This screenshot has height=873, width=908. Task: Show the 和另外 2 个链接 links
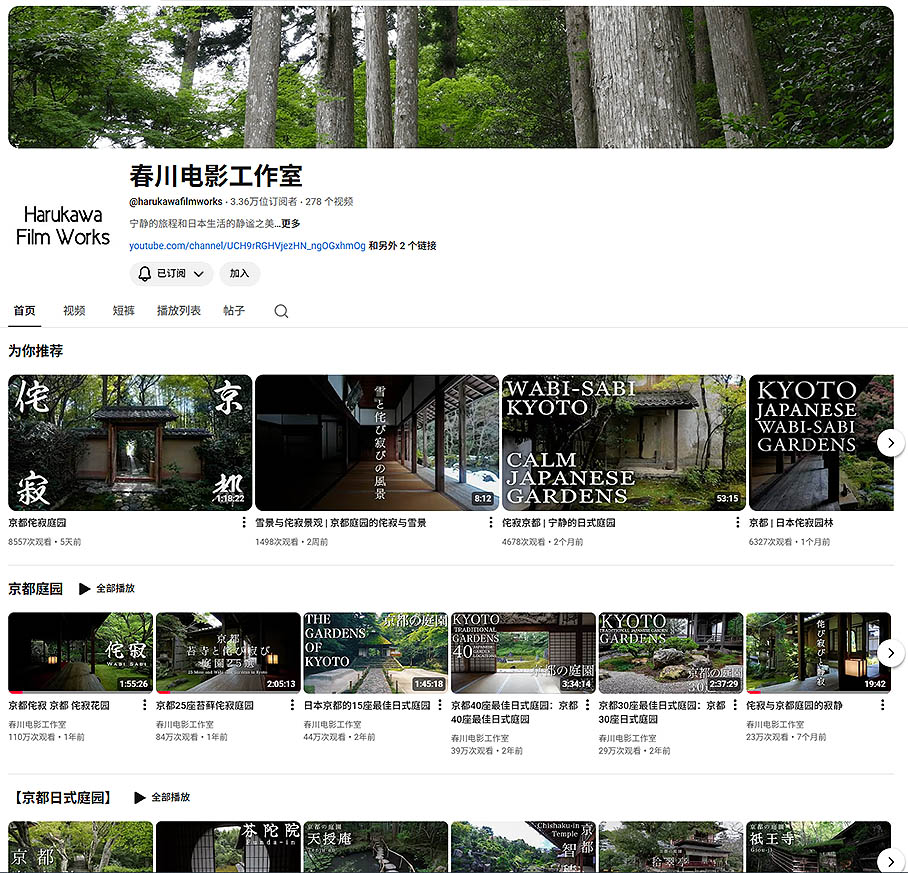coord(402,246)
